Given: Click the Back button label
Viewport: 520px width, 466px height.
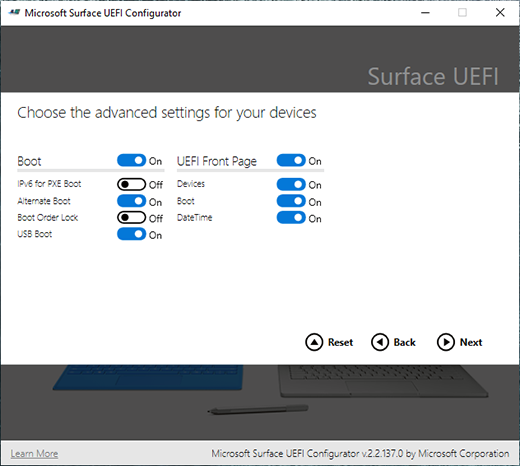Looking at the screenshot, I should [405, 342].
